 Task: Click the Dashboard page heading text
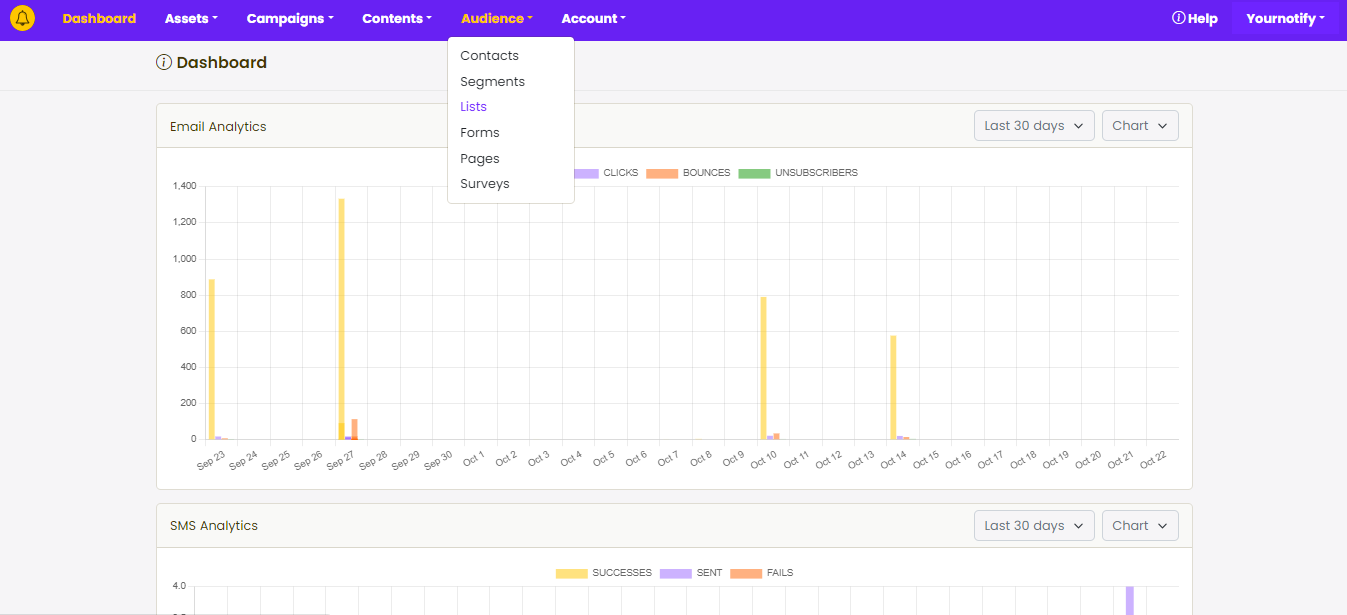pos(222,62)
